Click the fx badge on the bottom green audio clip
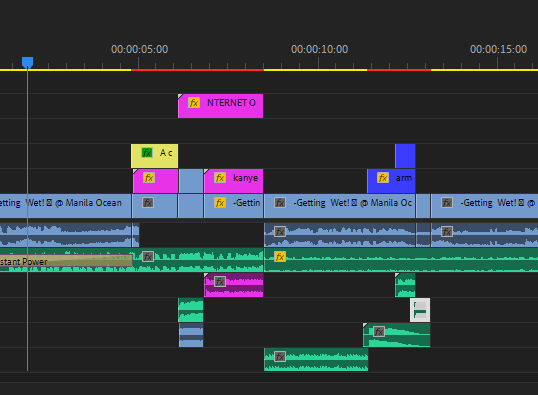Viewport: 538px width, 395px height. click(280, 357)
